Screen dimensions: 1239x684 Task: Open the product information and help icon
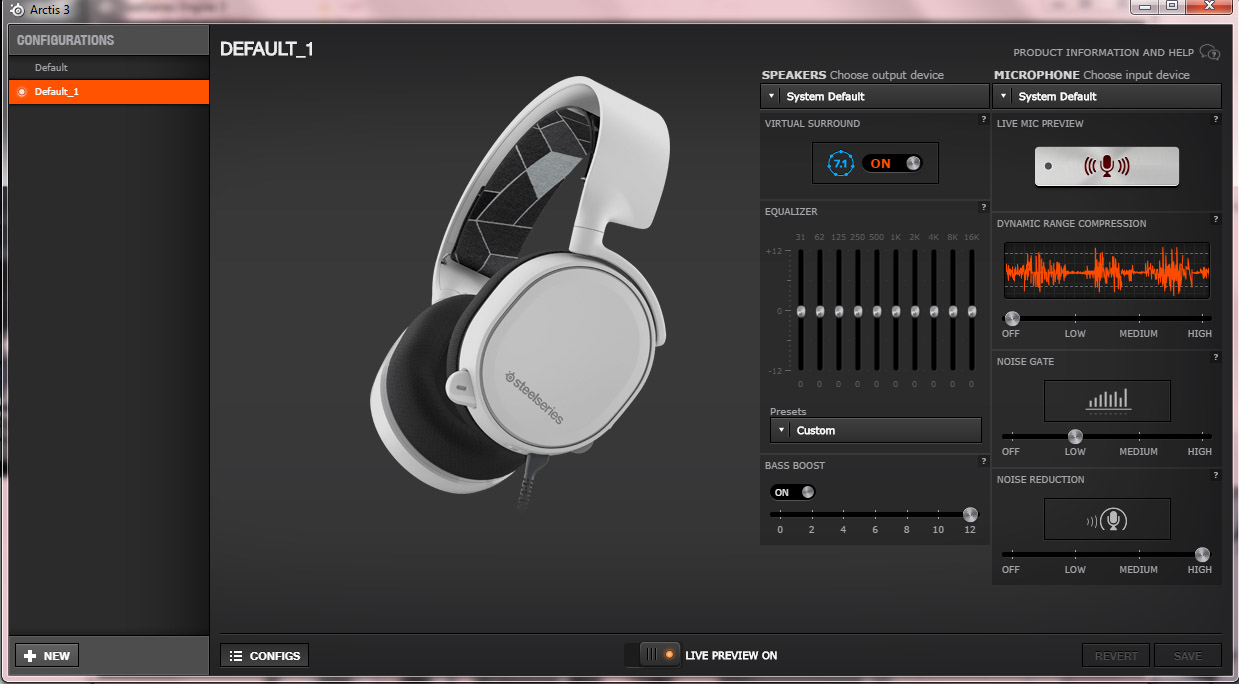click(1209, 52)
